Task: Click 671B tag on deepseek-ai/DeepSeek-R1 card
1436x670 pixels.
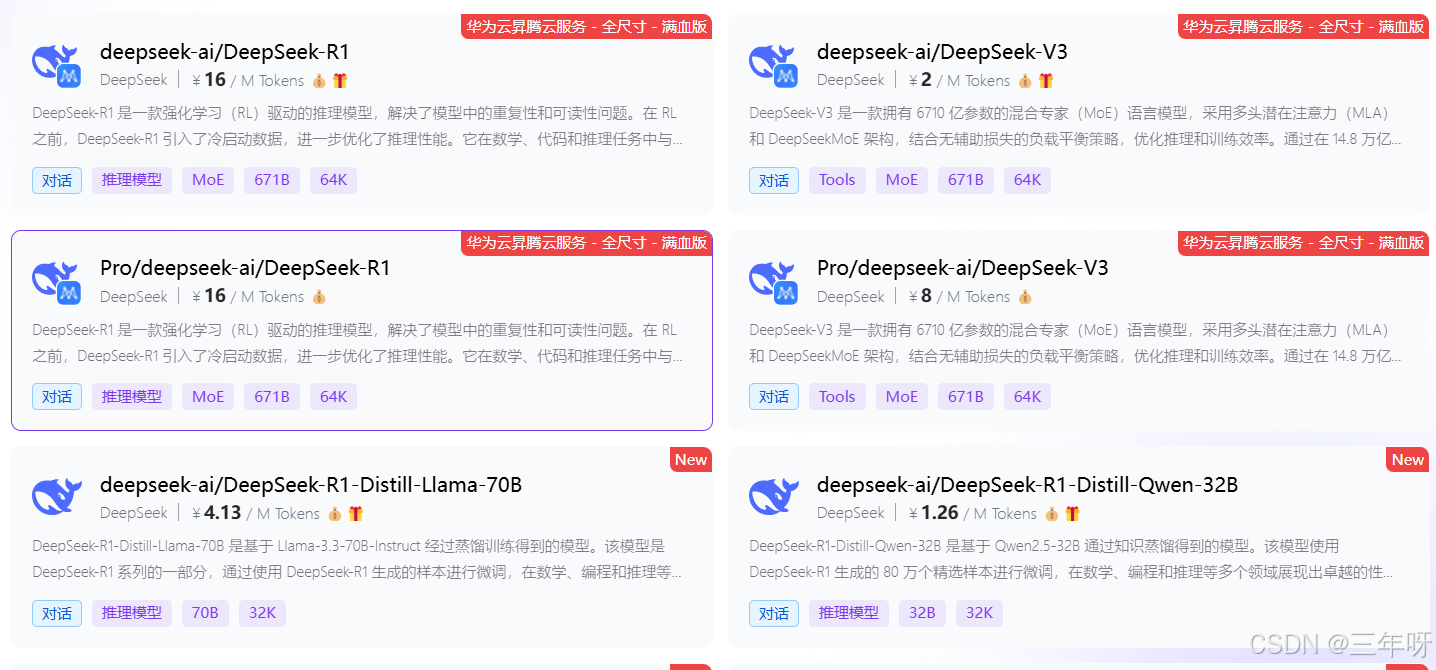Action: pos(272,180)
